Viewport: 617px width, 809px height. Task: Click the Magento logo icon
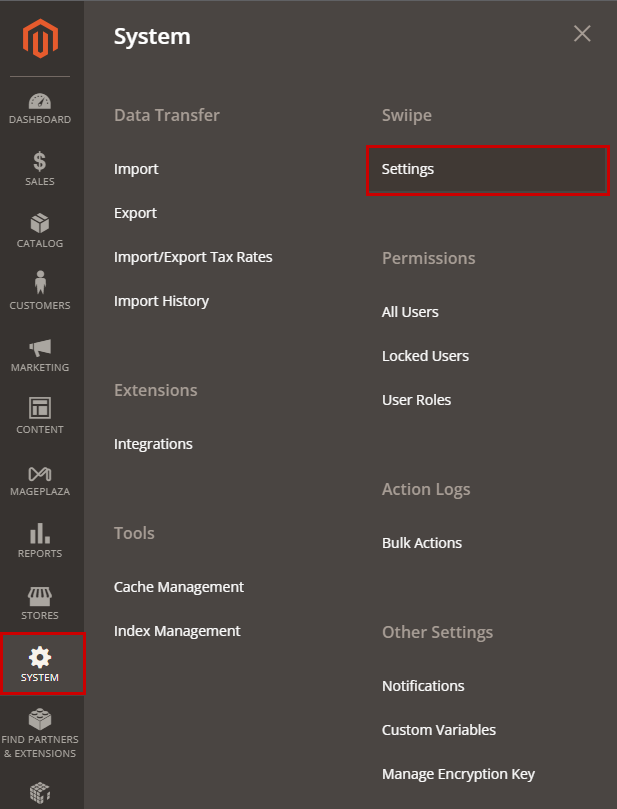[41, 39]
